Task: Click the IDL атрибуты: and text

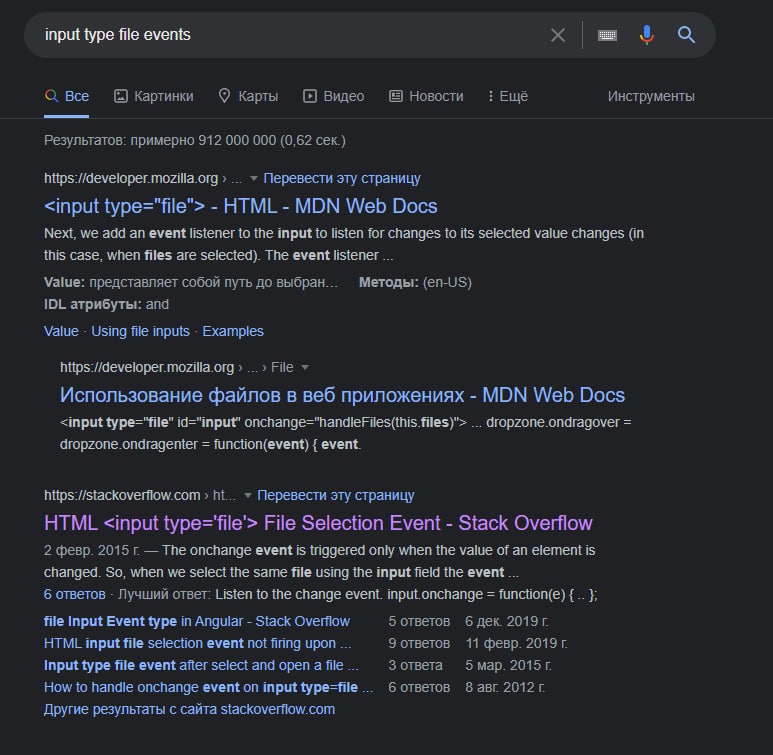Action: point(106,304)
